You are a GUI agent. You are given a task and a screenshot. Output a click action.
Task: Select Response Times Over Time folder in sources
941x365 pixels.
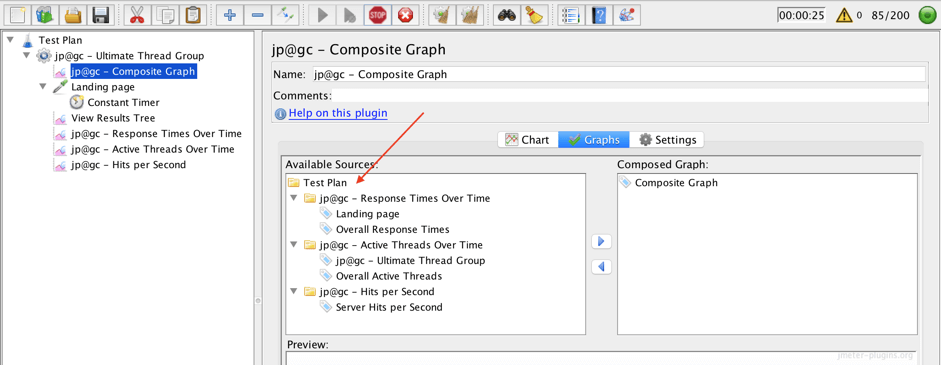click(x=404, y=198)
